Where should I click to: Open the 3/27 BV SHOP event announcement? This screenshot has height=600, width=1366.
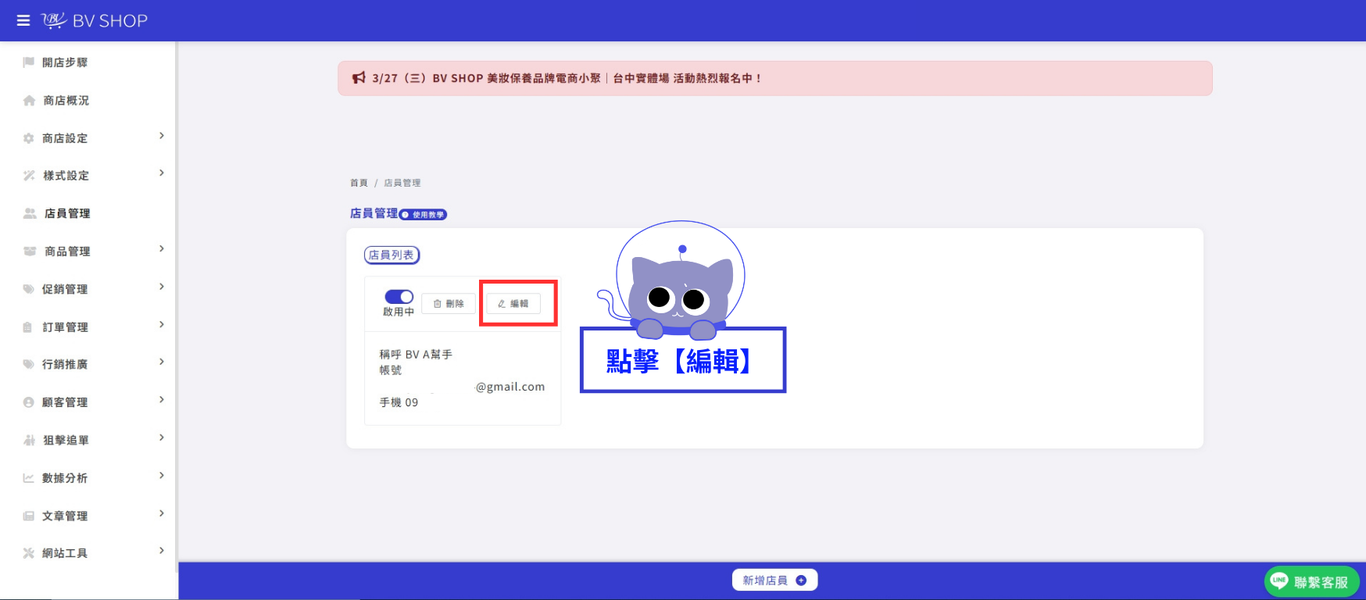[775, 78]
